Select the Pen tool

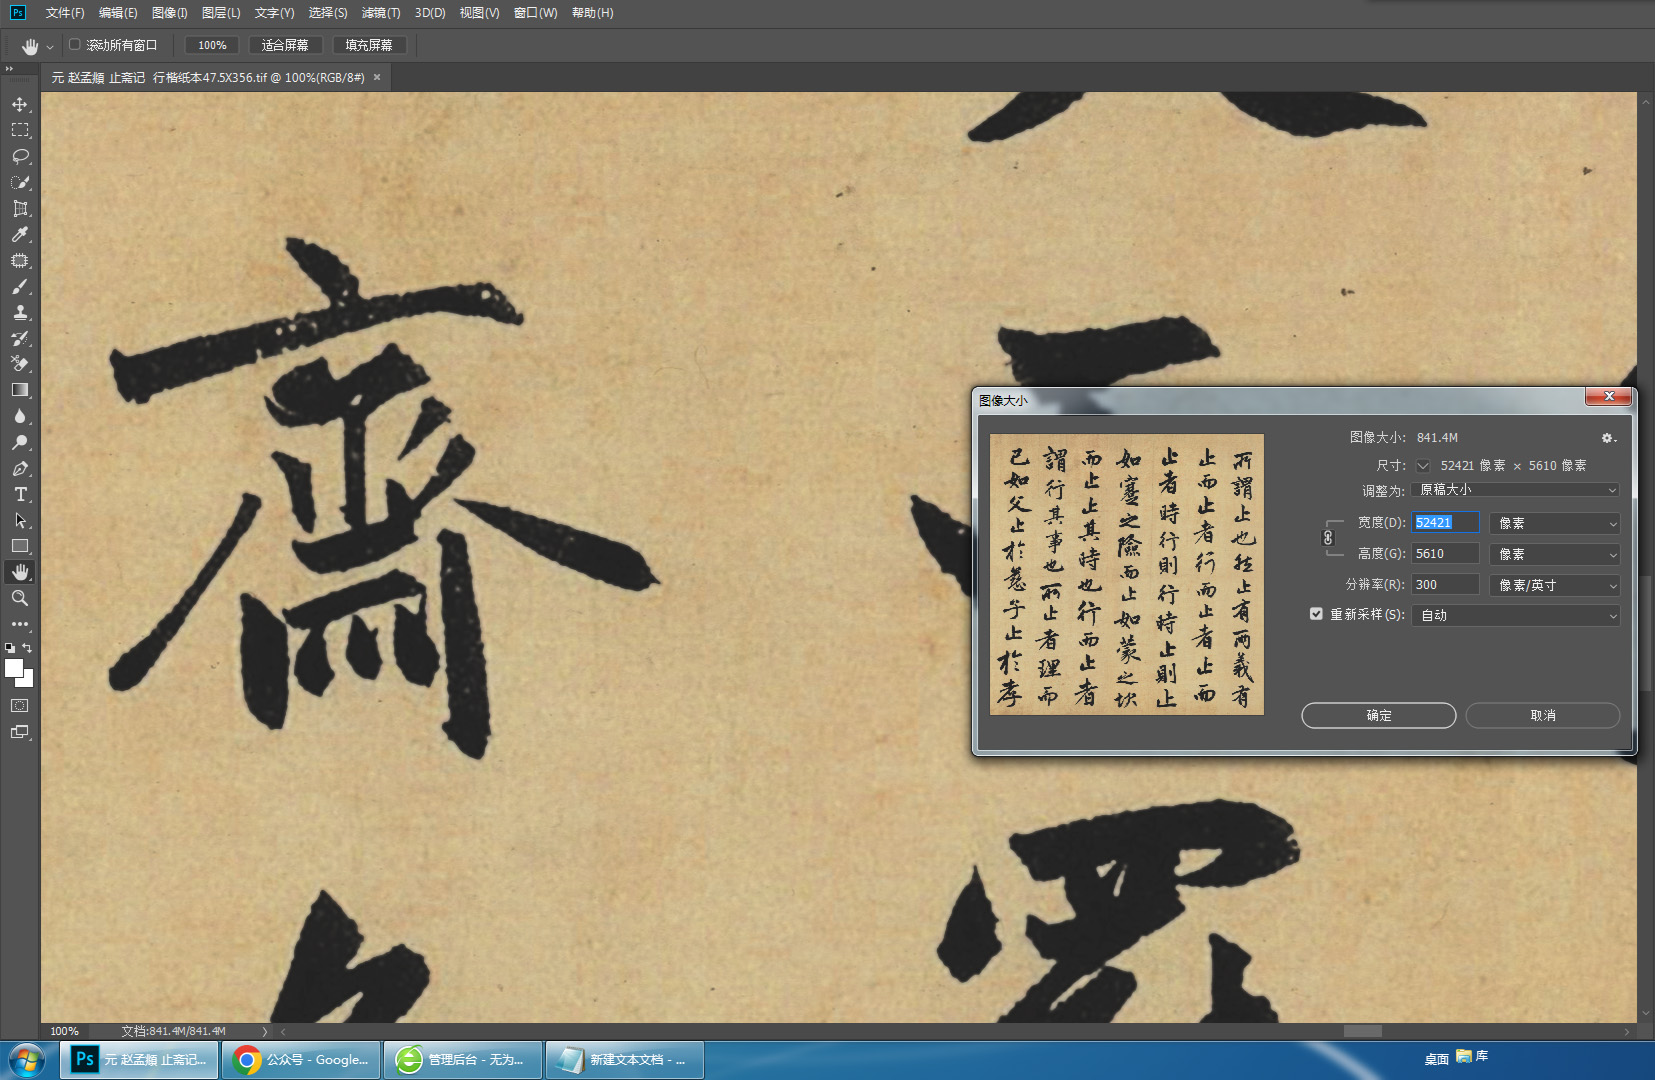pyautogui.click(x=20, y=468)
